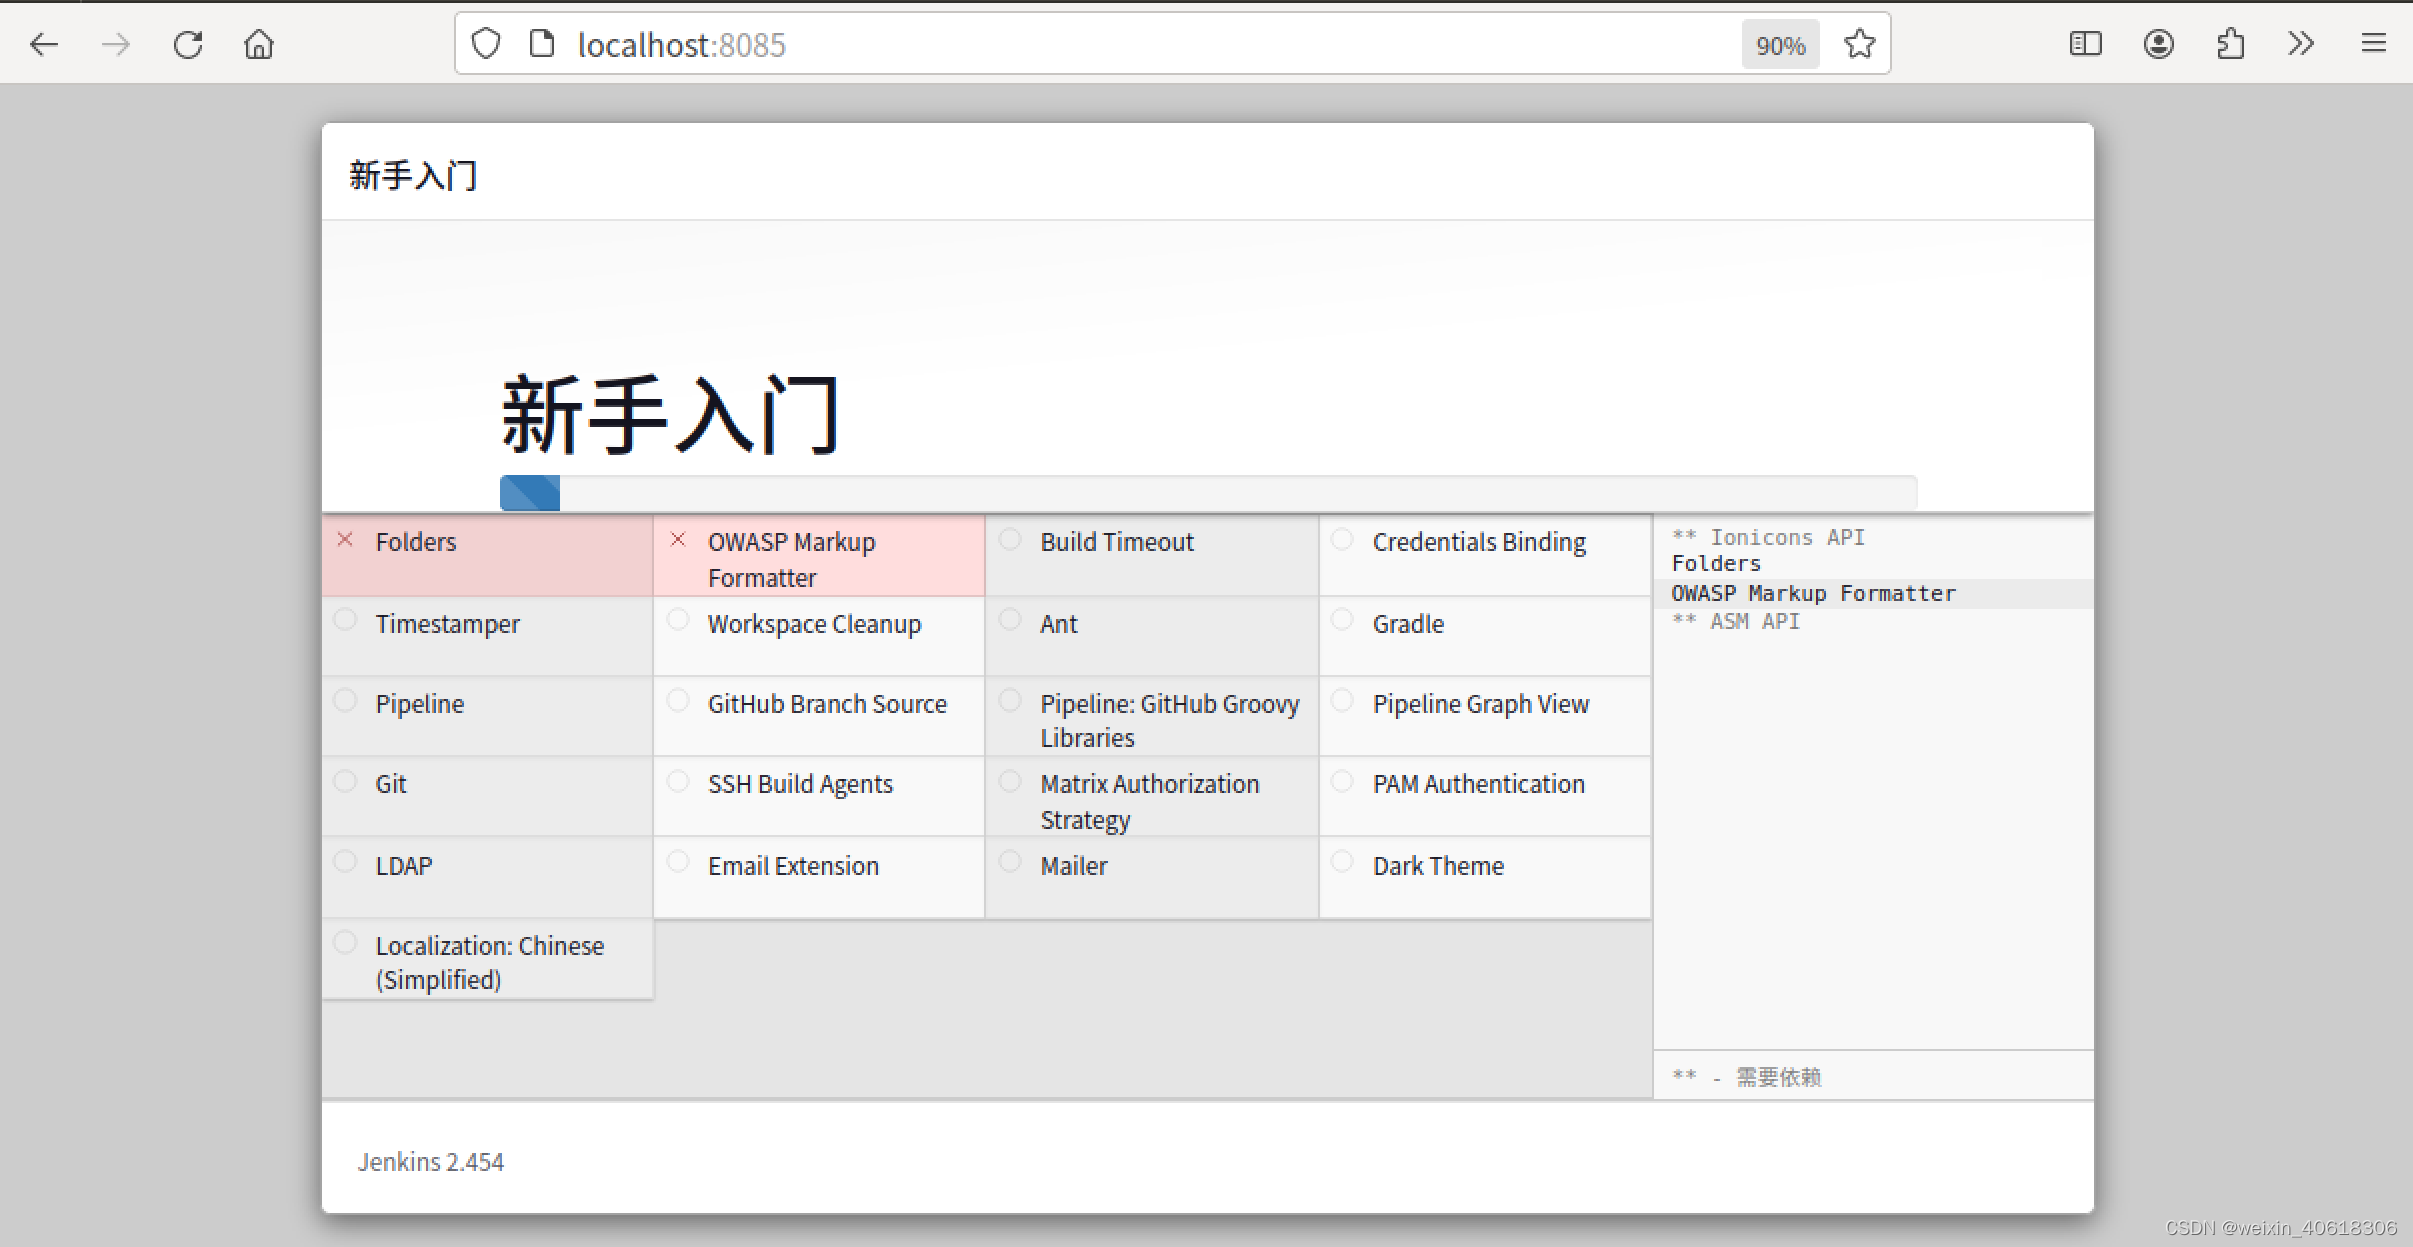Viewport: 2413px width, 1247px height.
Task: Bookmark this page with the star icon
Action: [x=1859, y=44]
